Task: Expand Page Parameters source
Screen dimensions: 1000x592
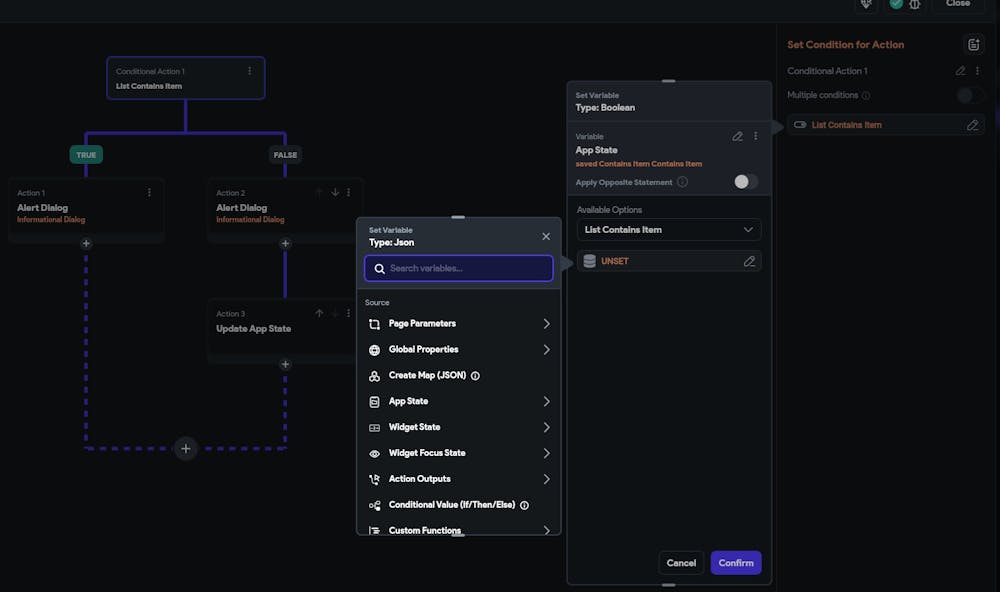Action: 459,324
